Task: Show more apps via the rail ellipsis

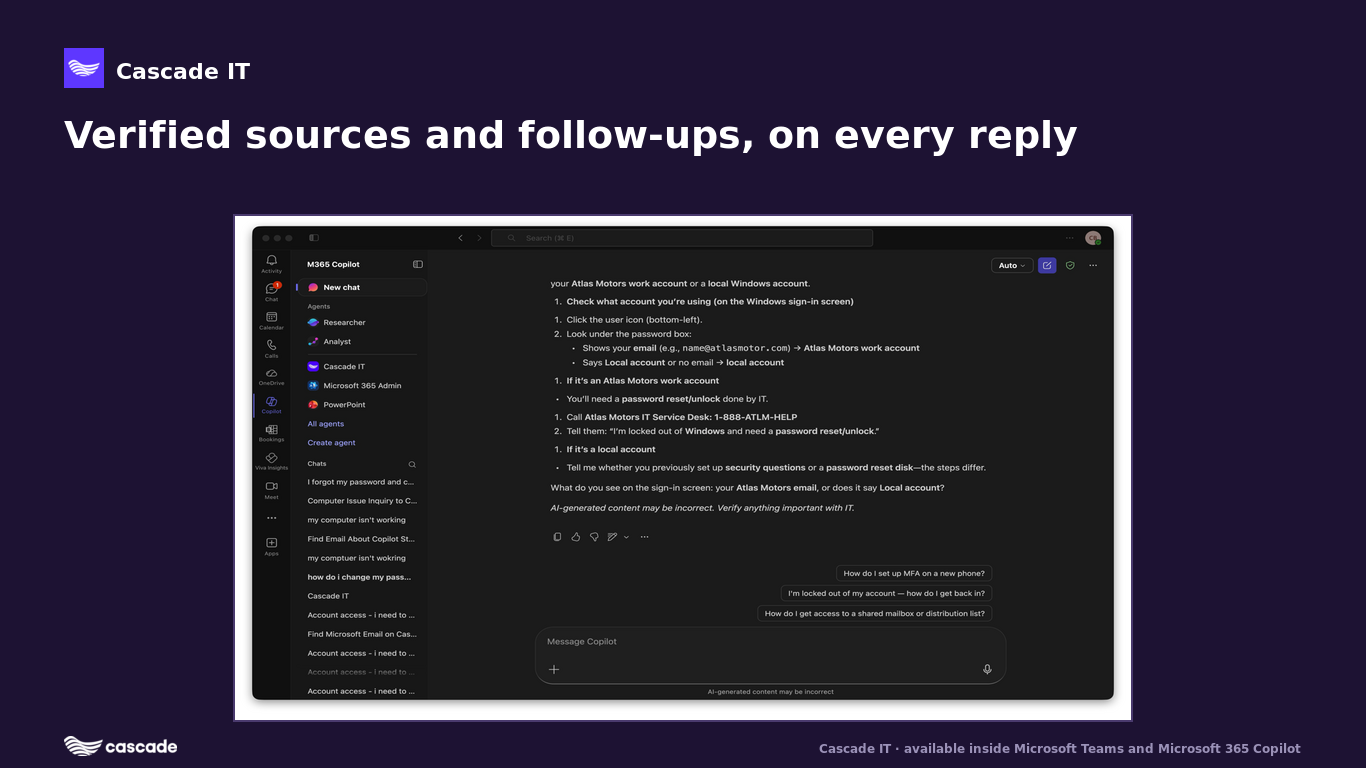Action: click(271, 518)
